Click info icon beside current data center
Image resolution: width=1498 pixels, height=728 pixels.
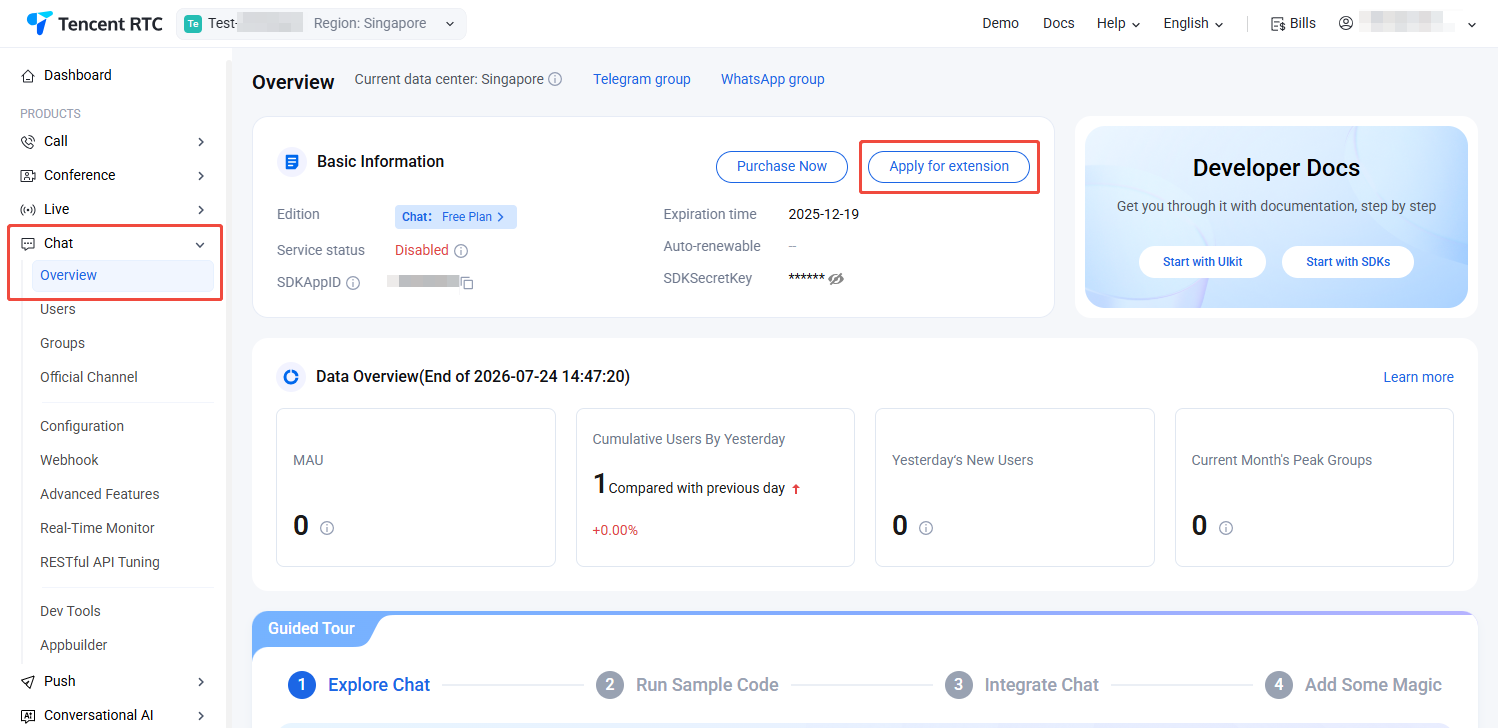click(555, 79)
